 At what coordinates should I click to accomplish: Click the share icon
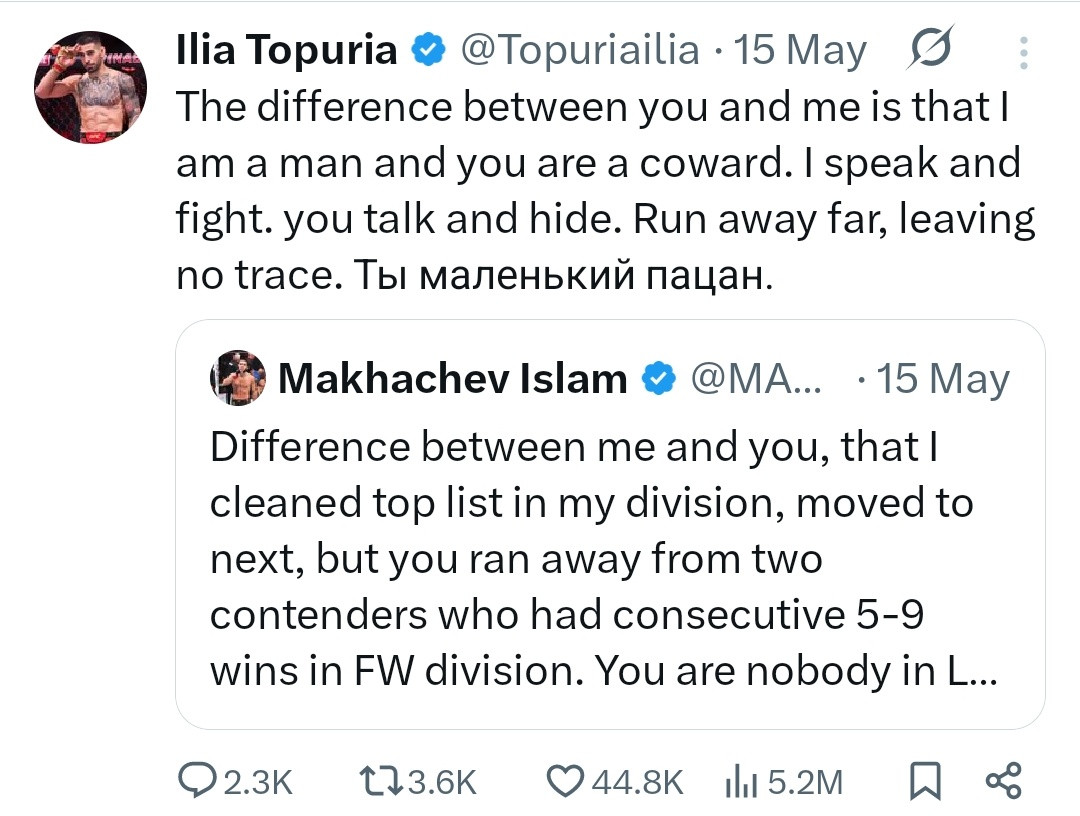point(1003,781)
